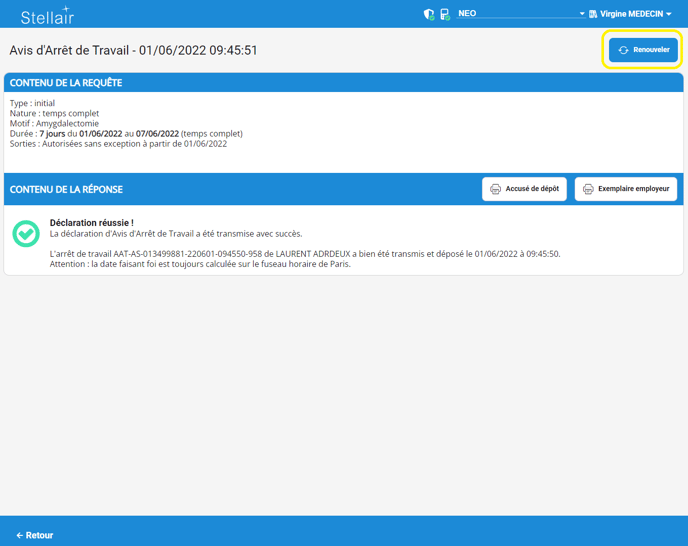Click the building icon beside Virgine MEDECIN
The image size is (688, 546).
pyautogui.click(x=593, y=14)
